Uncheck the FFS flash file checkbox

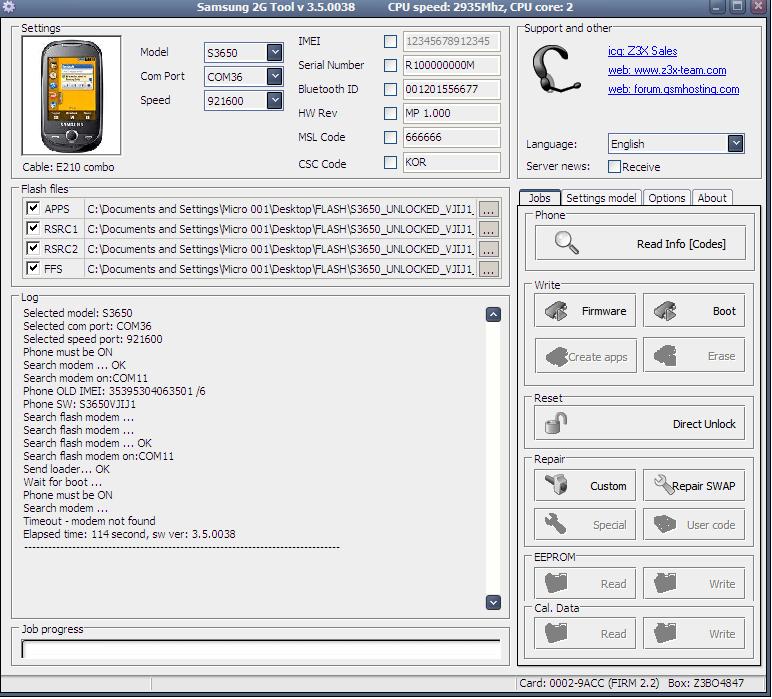(33, 268)
